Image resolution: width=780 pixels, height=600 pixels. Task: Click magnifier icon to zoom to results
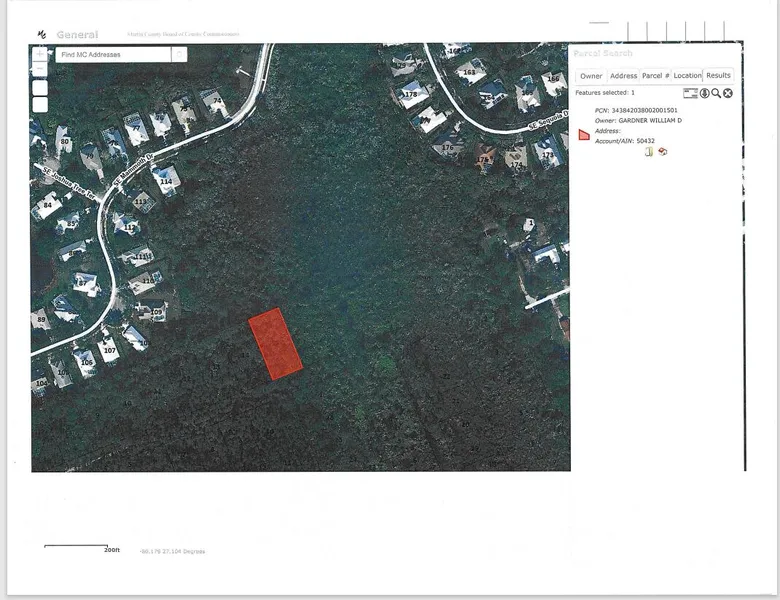[x=716, y=93]
